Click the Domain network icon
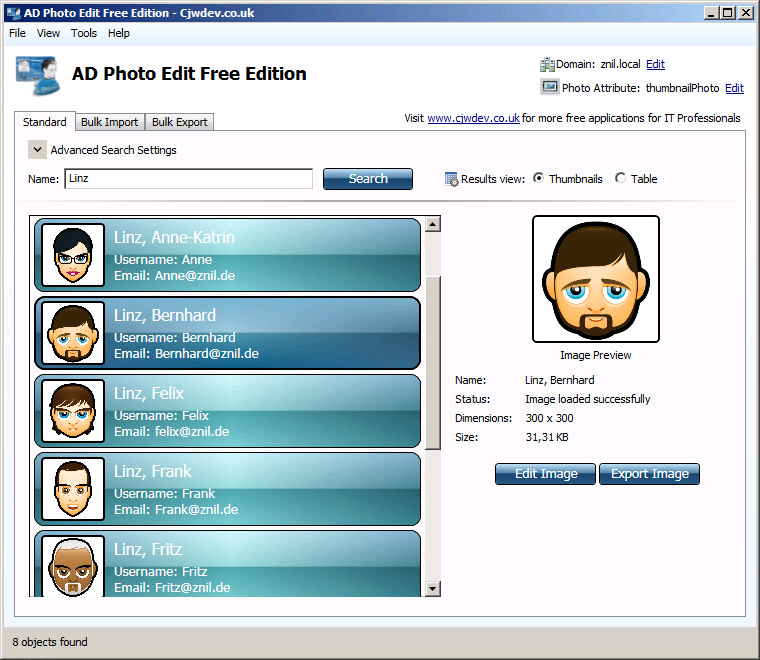Viewport: 760px width, 660px height. 548,64
